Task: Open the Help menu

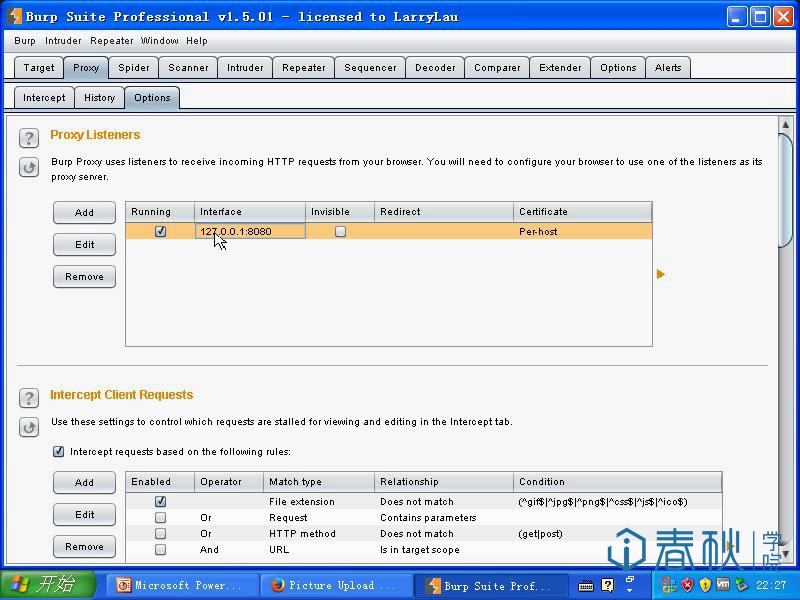Action: pyautogui.click(x=197, y=41)
